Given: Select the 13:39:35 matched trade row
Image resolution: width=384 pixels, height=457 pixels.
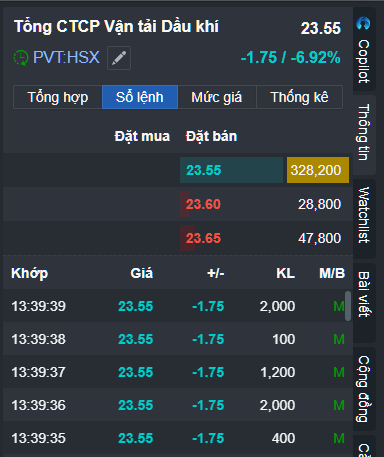Looking at the screenshot, I should point(178,438).
